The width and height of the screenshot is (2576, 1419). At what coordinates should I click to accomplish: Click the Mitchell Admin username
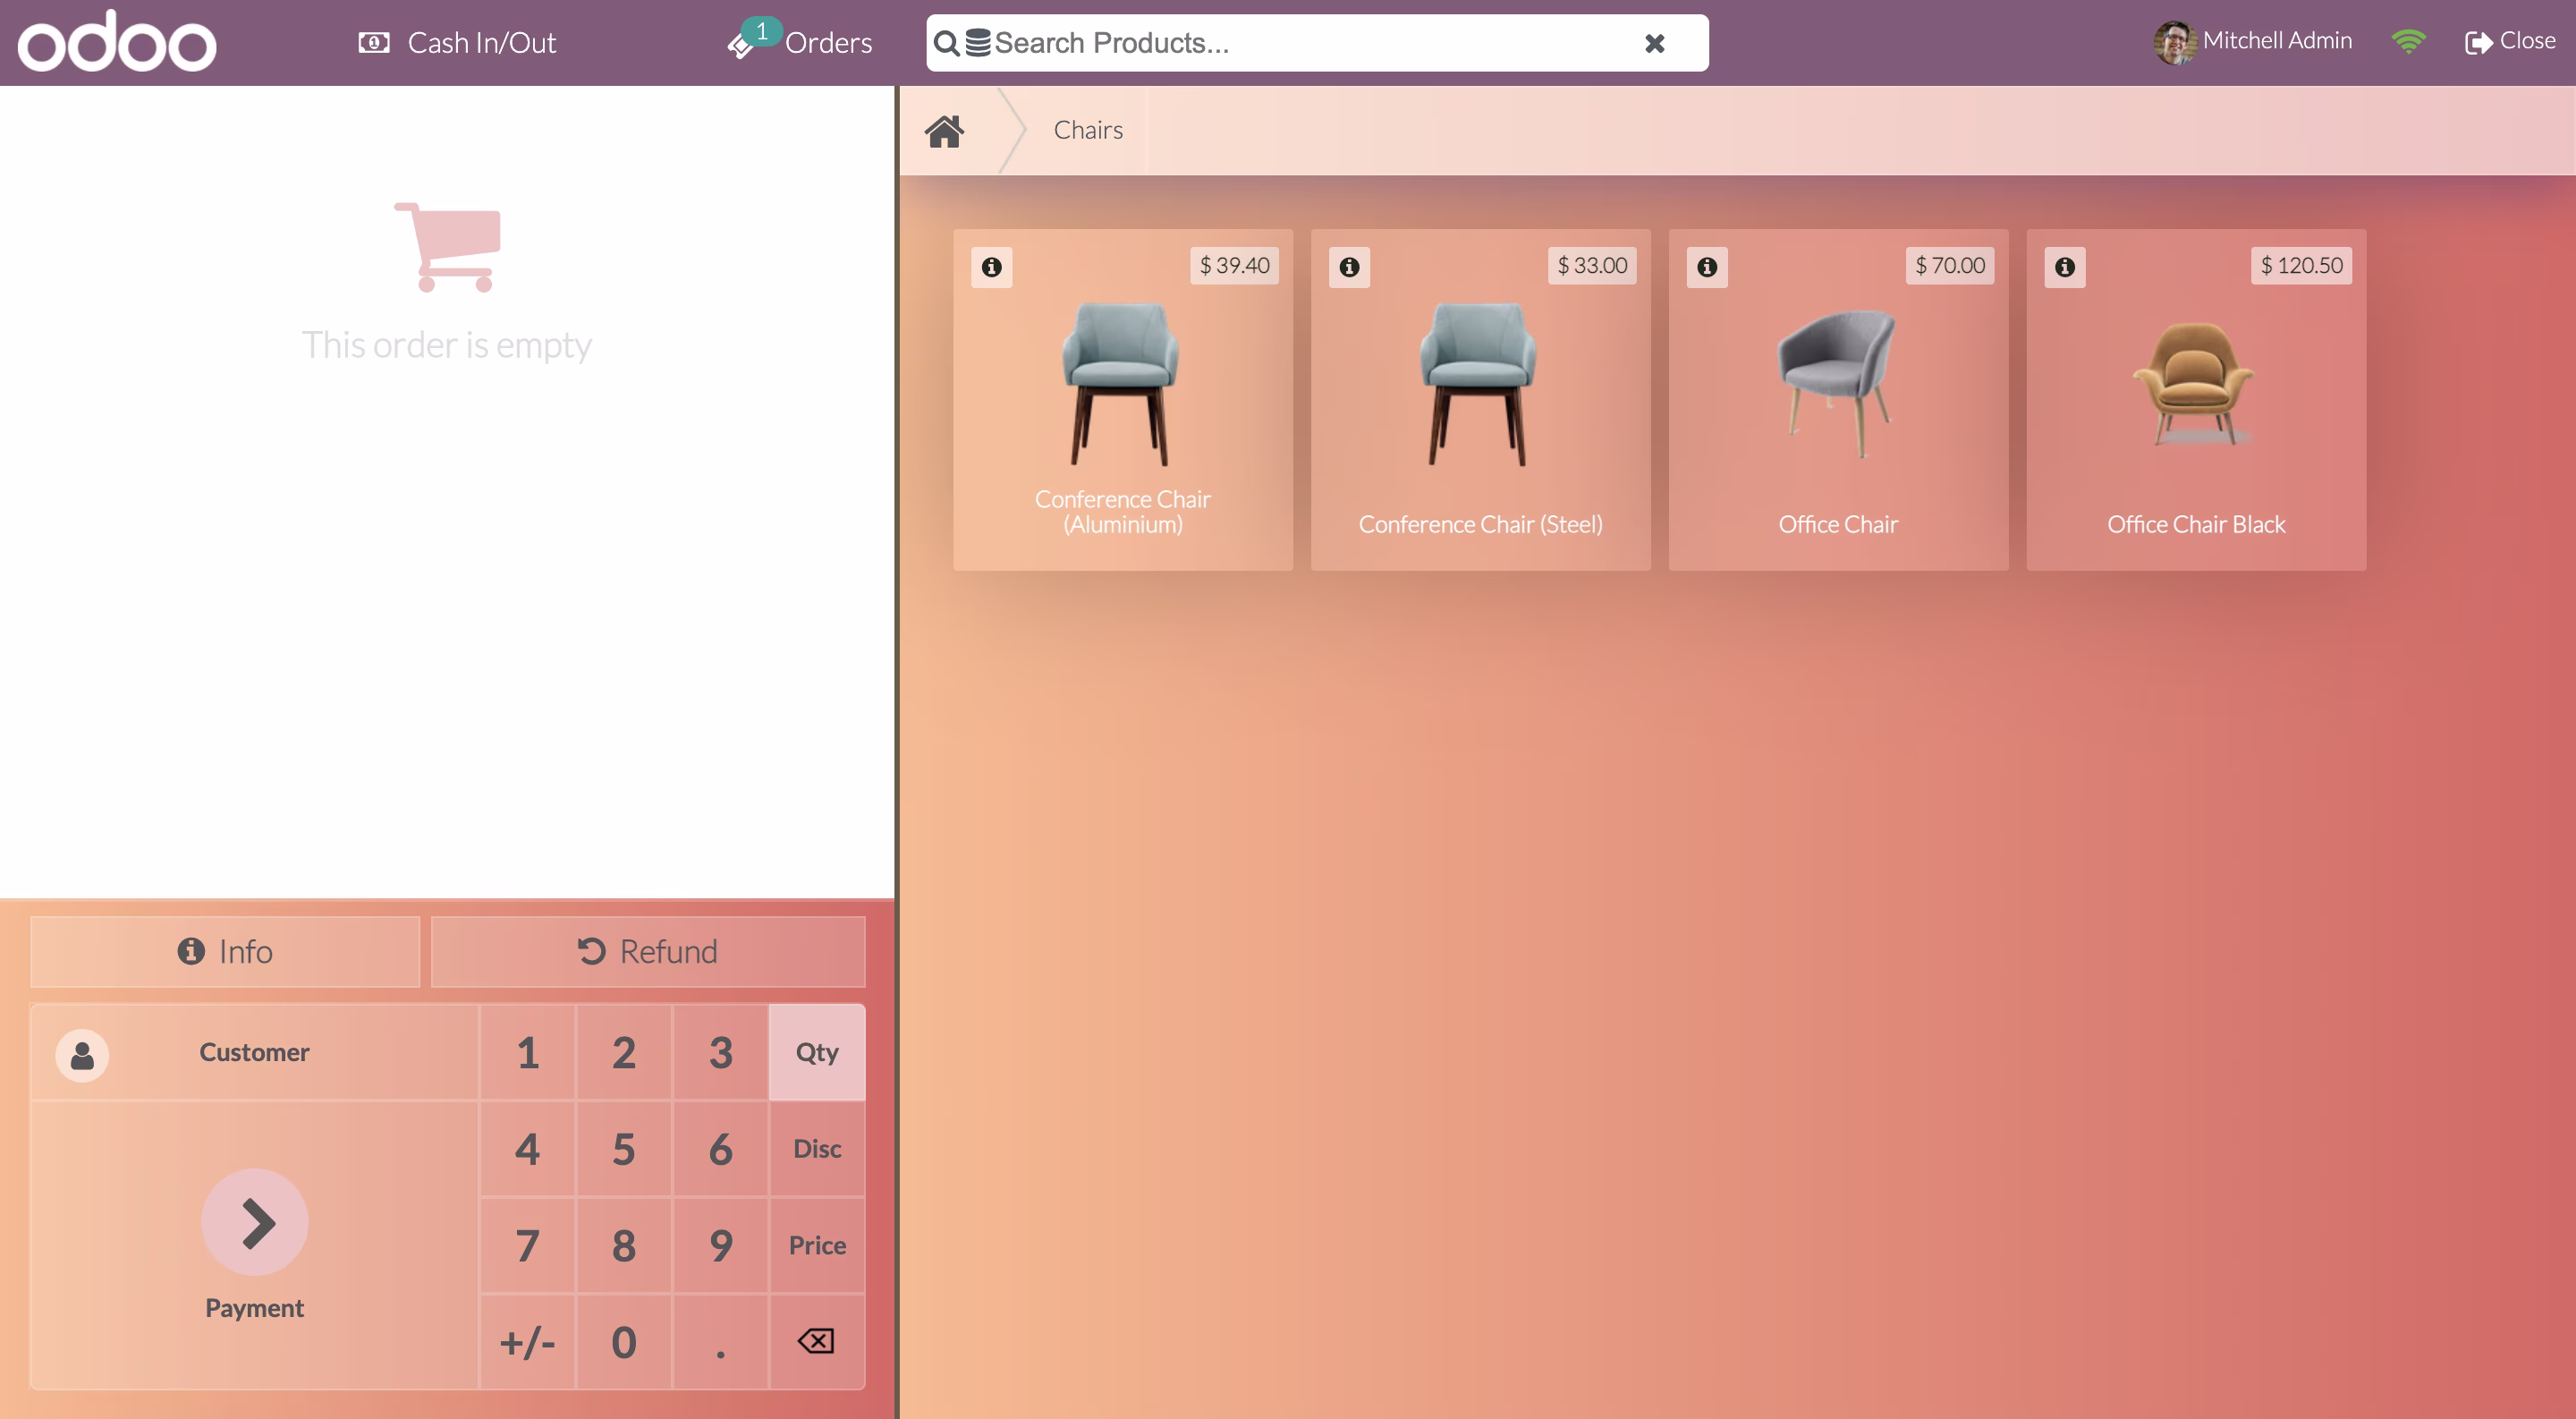point(2277,41)
